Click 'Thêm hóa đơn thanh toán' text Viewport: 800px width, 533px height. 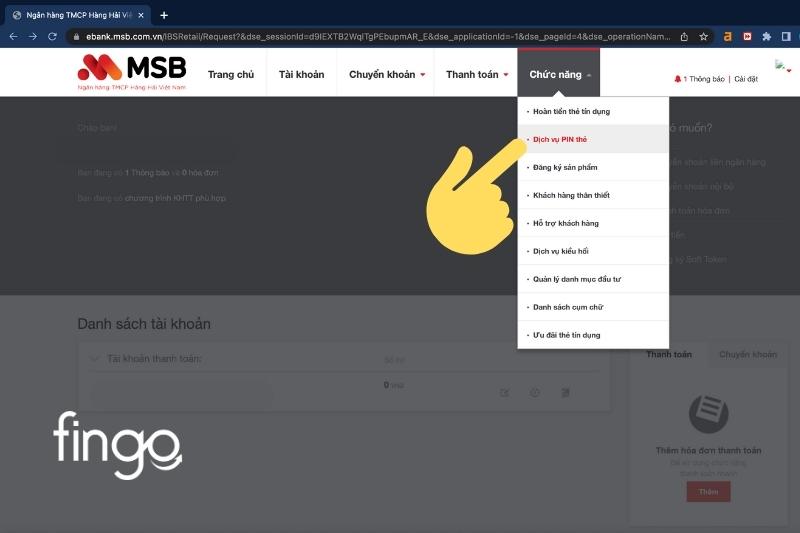(x=708, y=450)
